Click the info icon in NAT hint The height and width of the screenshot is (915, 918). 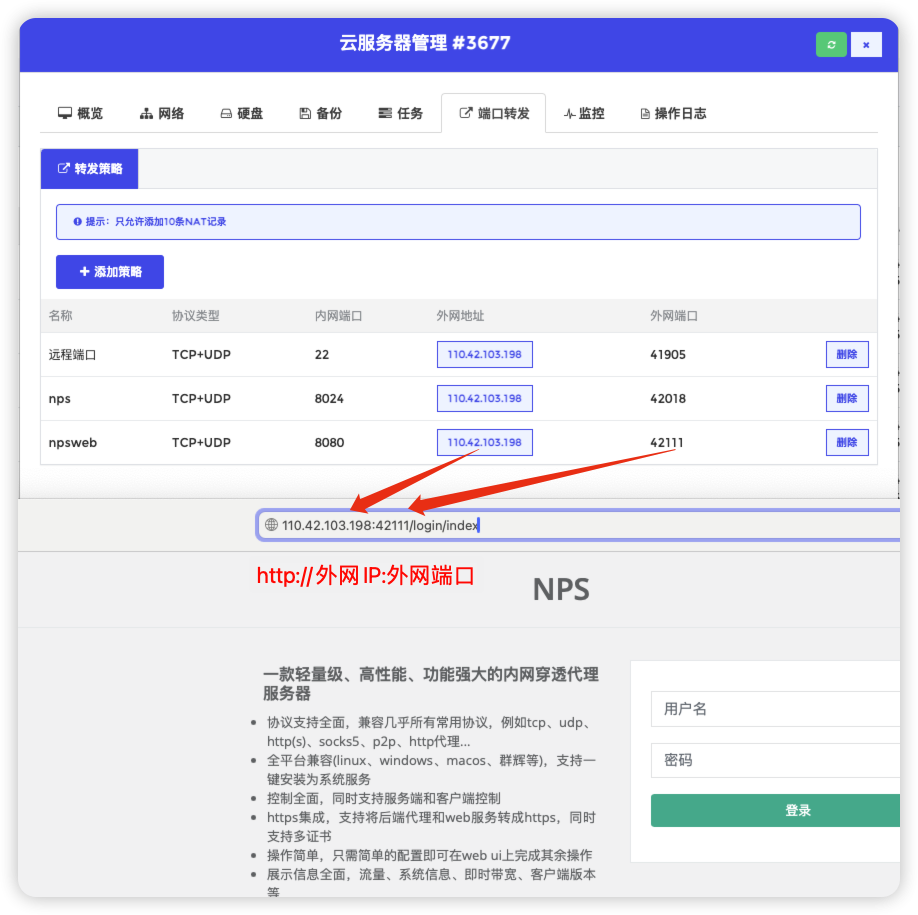77,221
